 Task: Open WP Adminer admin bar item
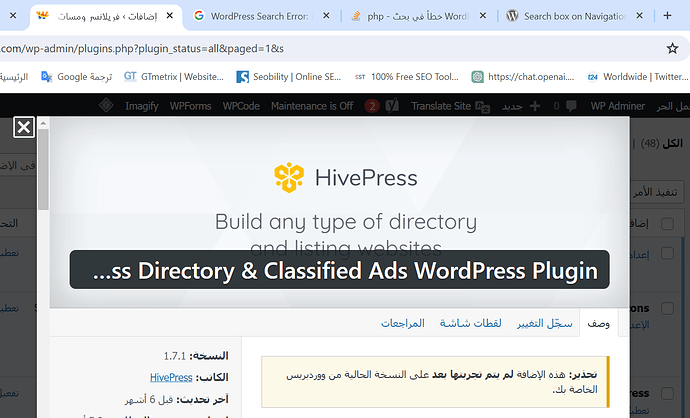(617, 106)
